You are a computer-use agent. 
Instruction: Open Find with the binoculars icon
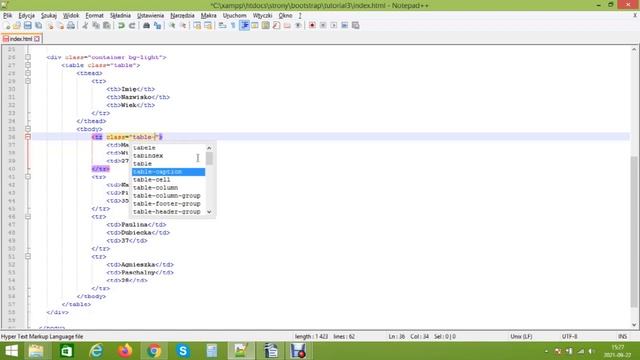(x=146, y=25)
